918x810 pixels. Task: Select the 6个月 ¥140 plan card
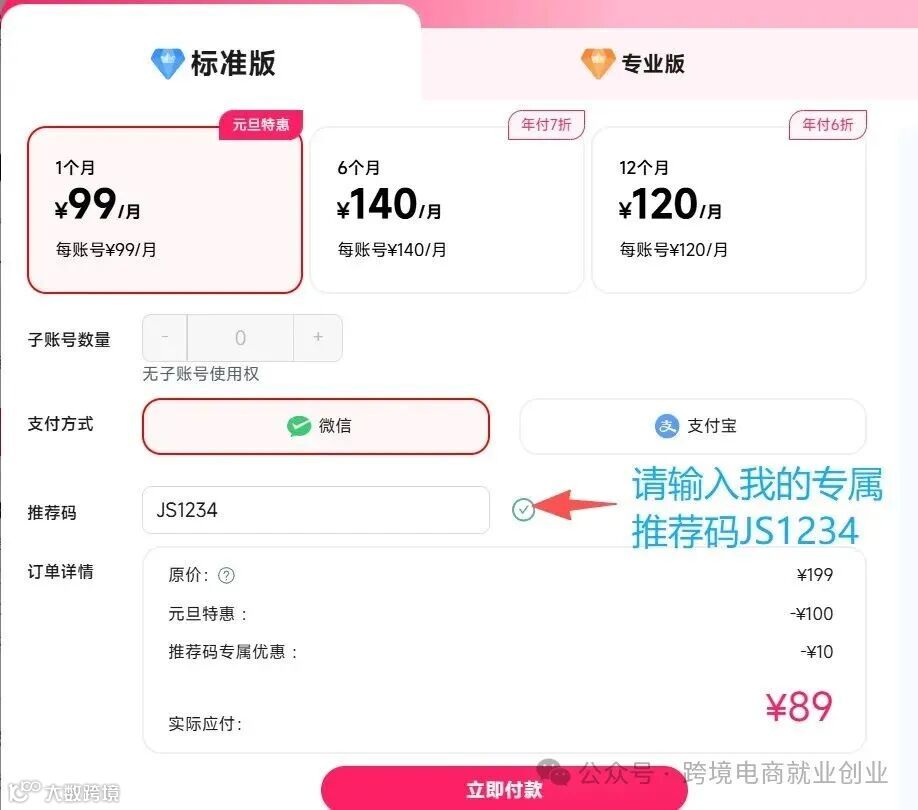tap(447, 210)
